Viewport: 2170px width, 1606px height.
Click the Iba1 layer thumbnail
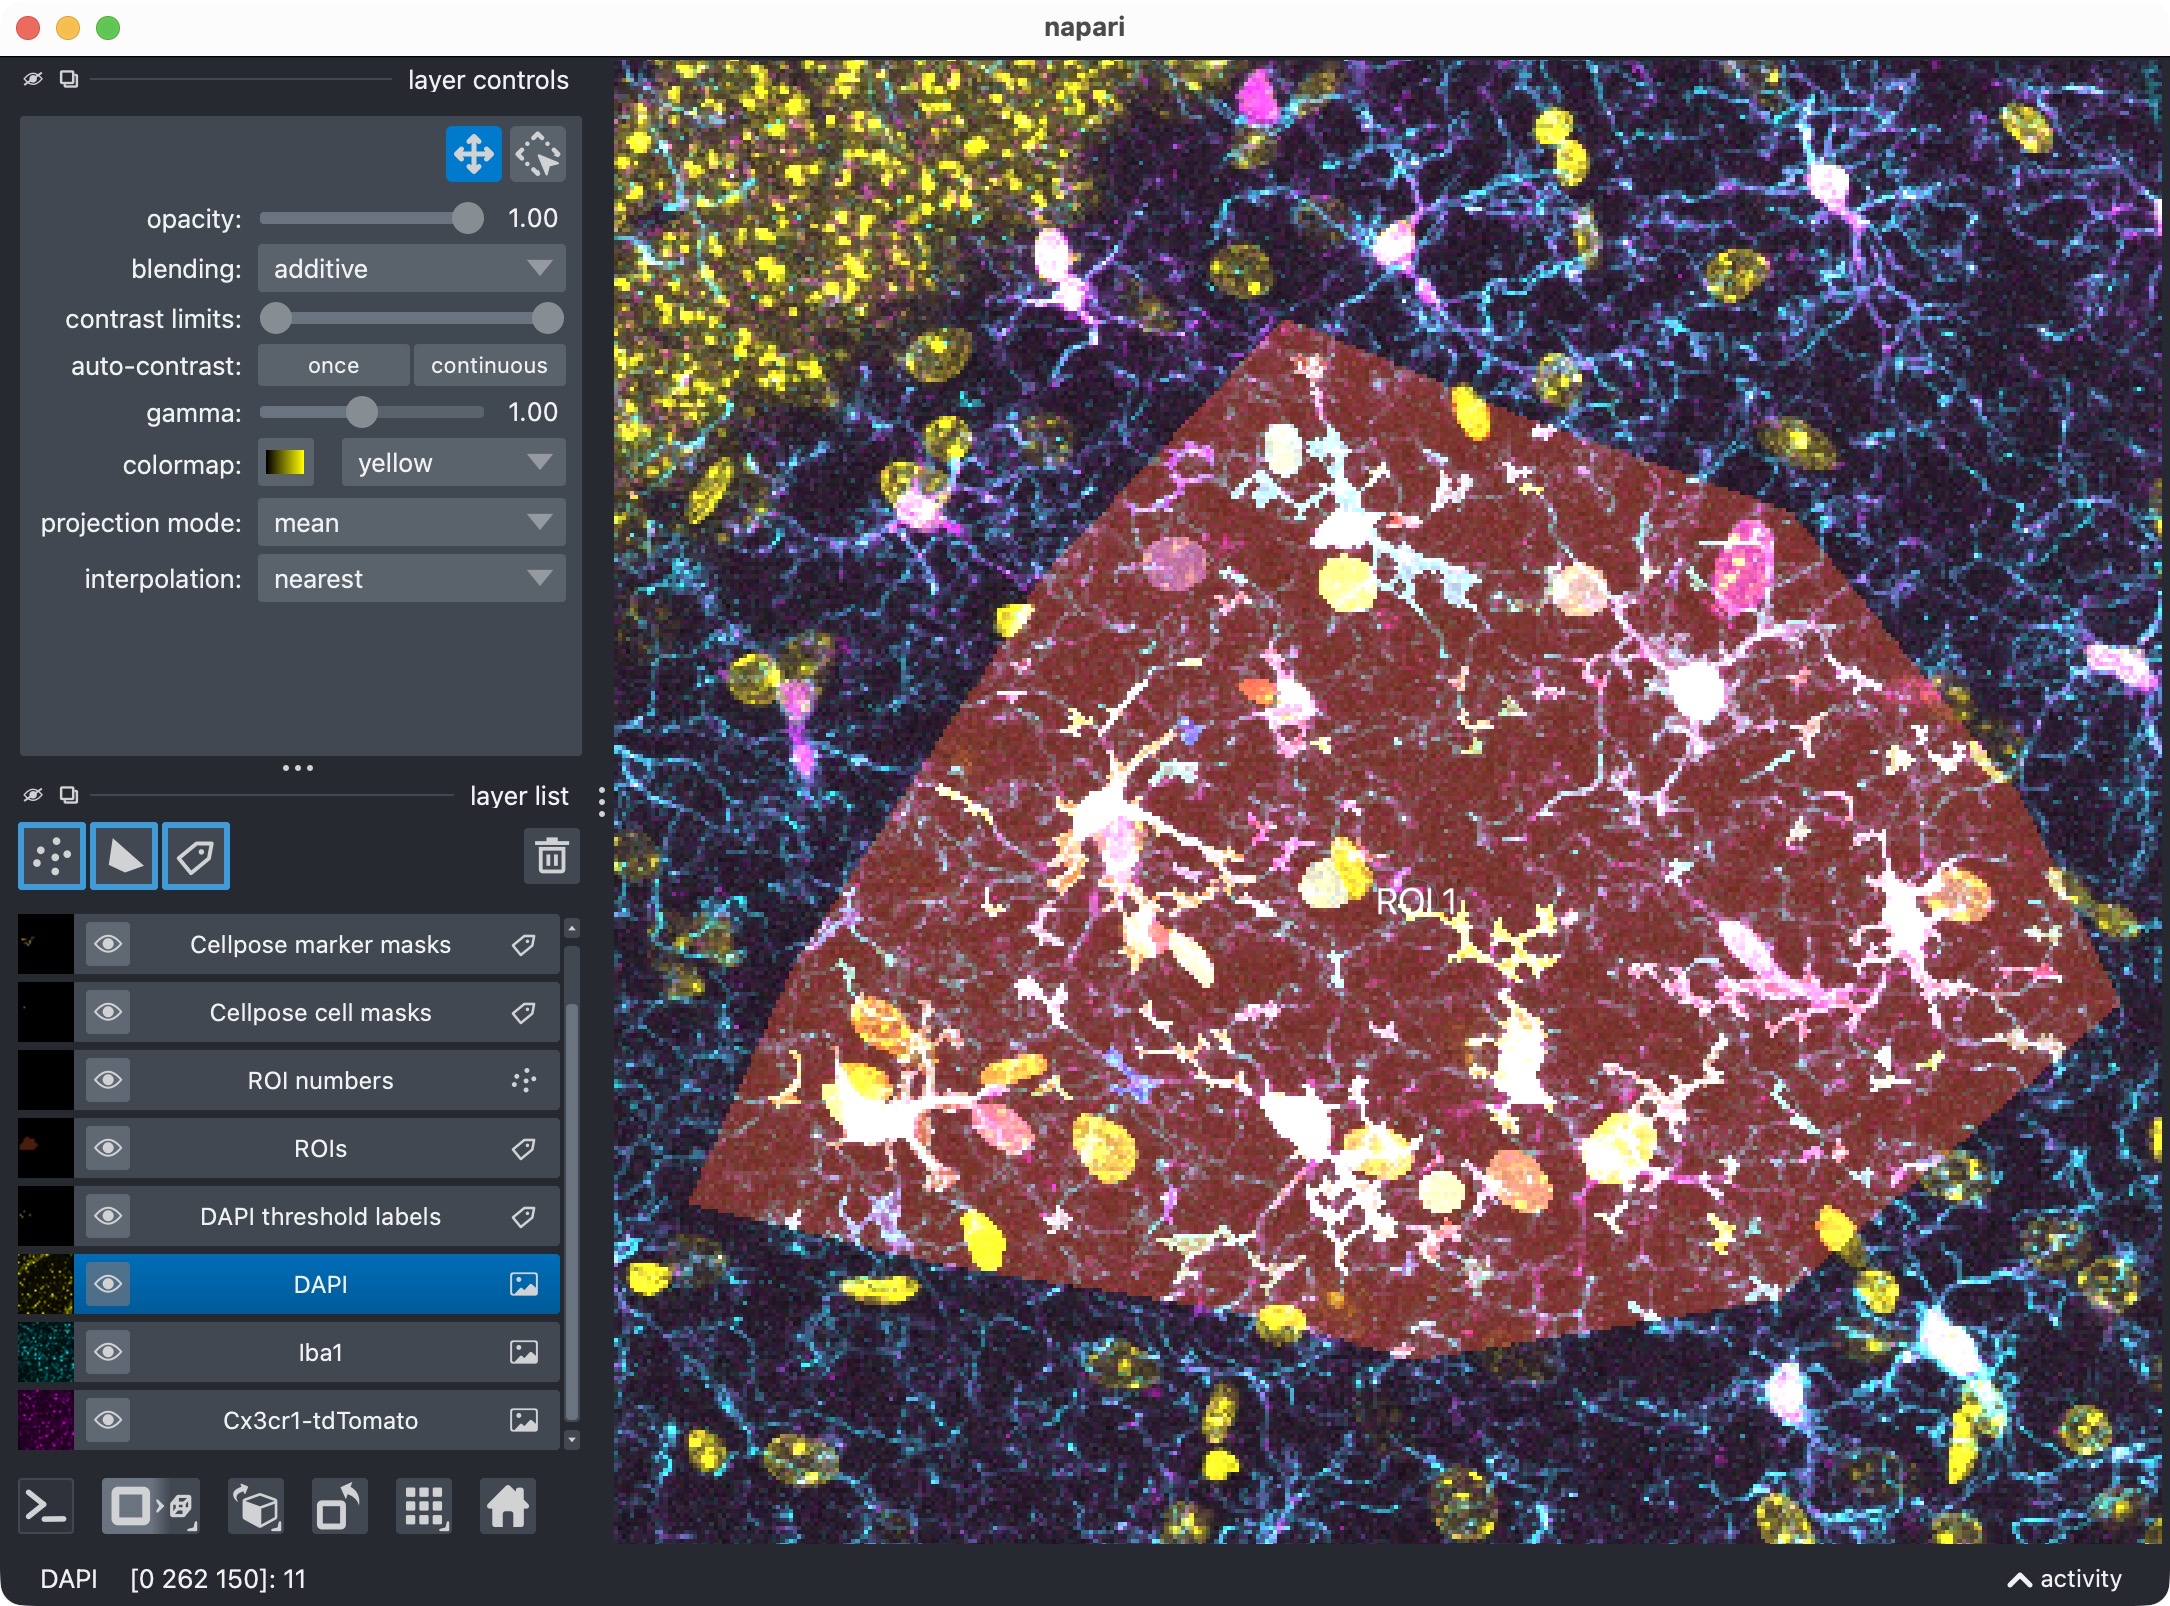tap(46, 1352)
